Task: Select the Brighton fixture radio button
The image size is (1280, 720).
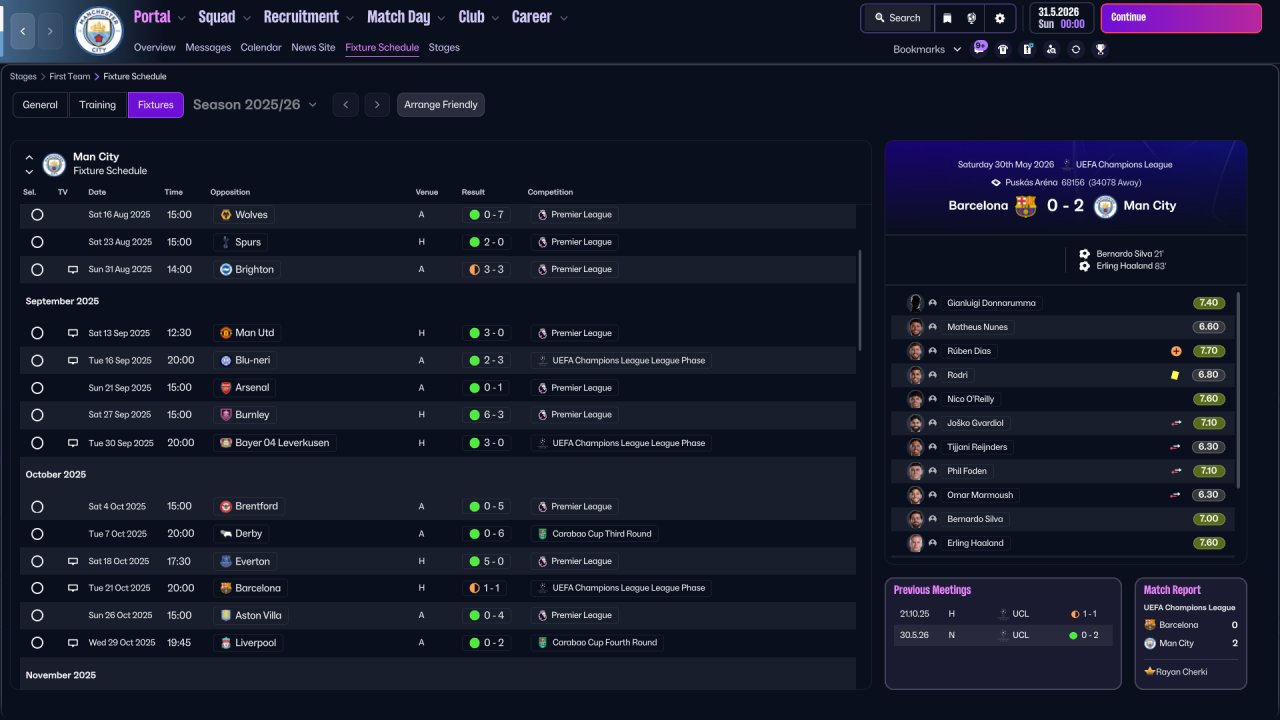Action: (x=37, y=269)
